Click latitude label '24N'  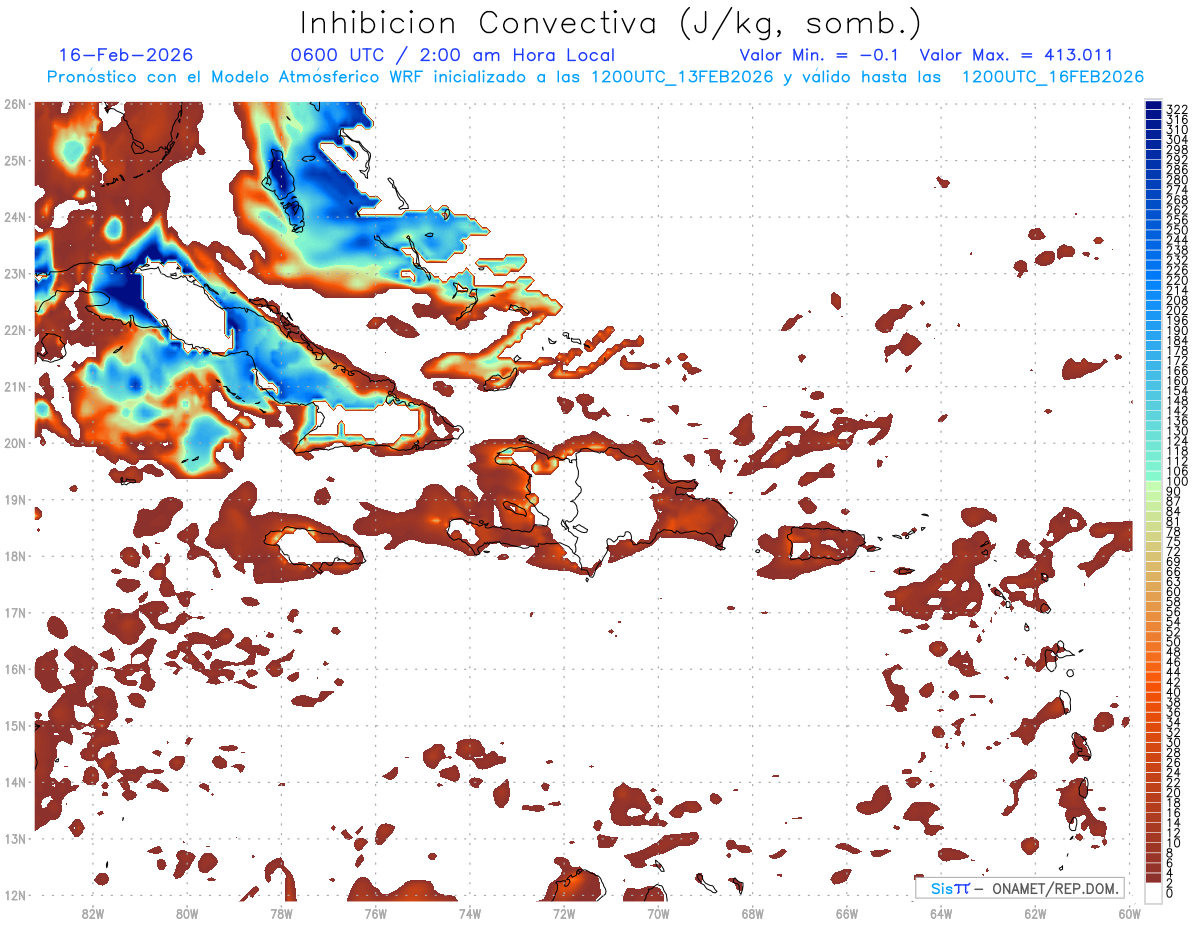15,217
